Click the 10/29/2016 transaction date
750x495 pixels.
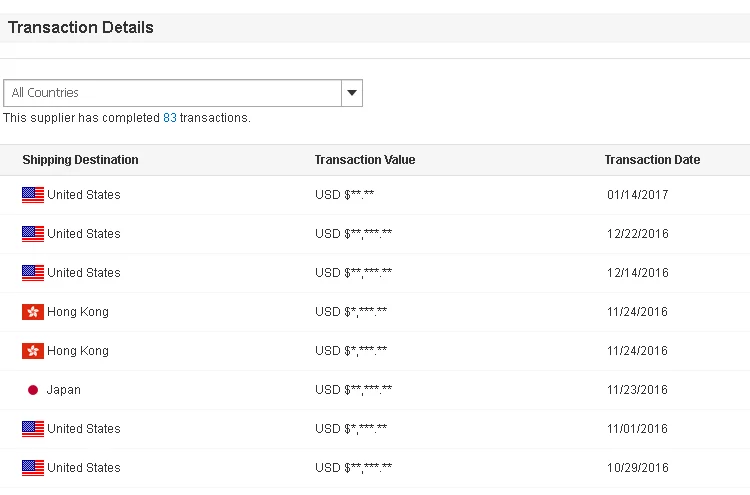coord(637,468)
